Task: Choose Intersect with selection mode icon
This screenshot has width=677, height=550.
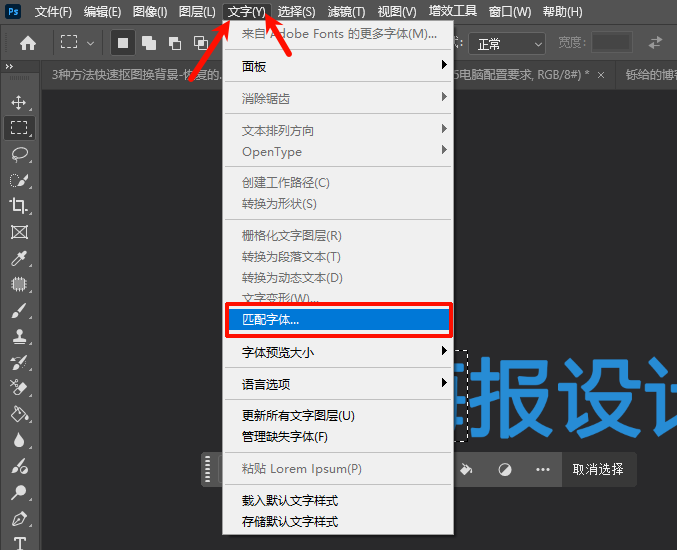Action: point(201,43)
